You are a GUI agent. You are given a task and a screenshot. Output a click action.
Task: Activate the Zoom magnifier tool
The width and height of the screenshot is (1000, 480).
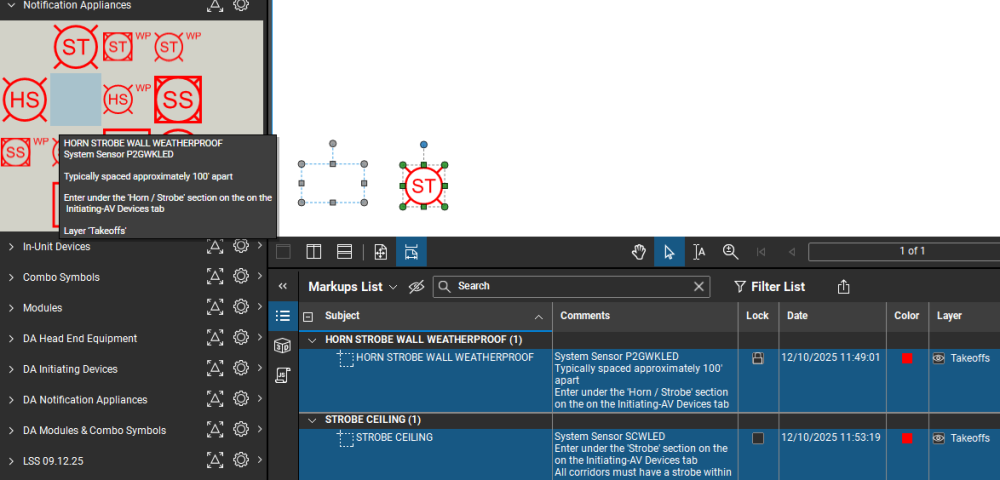tap(730, 252)
